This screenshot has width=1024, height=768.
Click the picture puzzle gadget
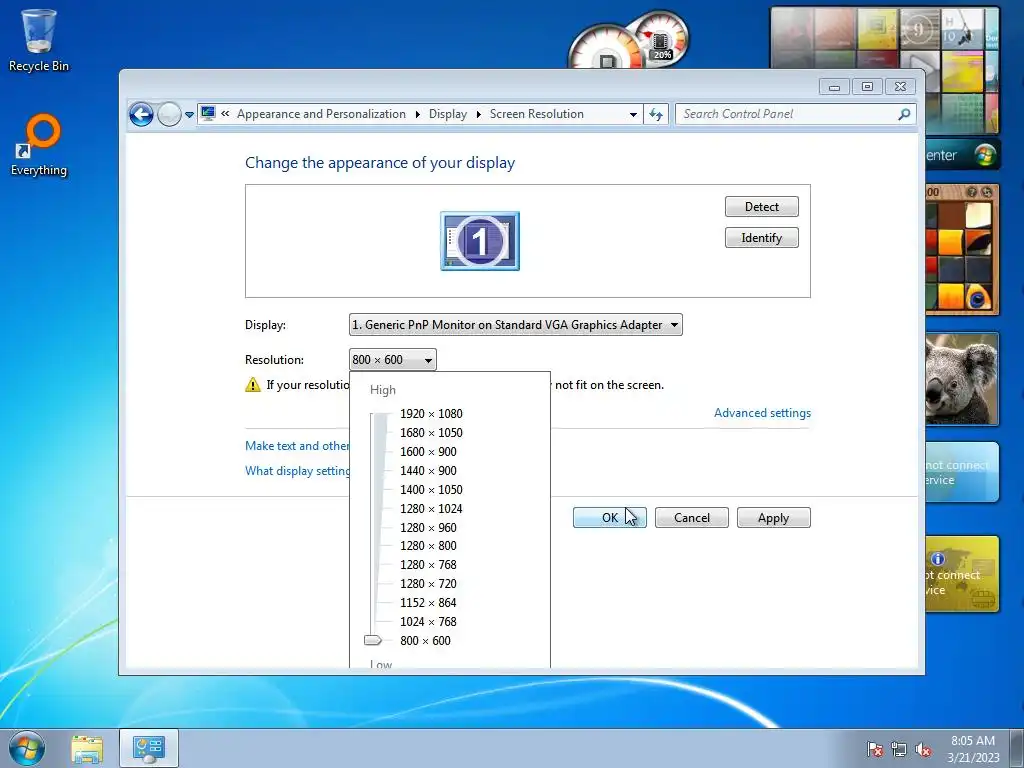click(x=961, y=249)
